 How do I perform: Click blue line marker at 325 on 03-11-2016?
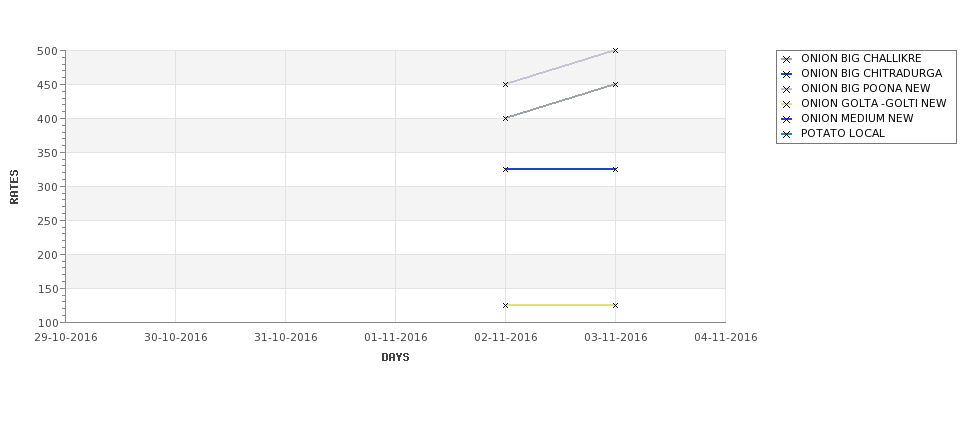(616, 169)
